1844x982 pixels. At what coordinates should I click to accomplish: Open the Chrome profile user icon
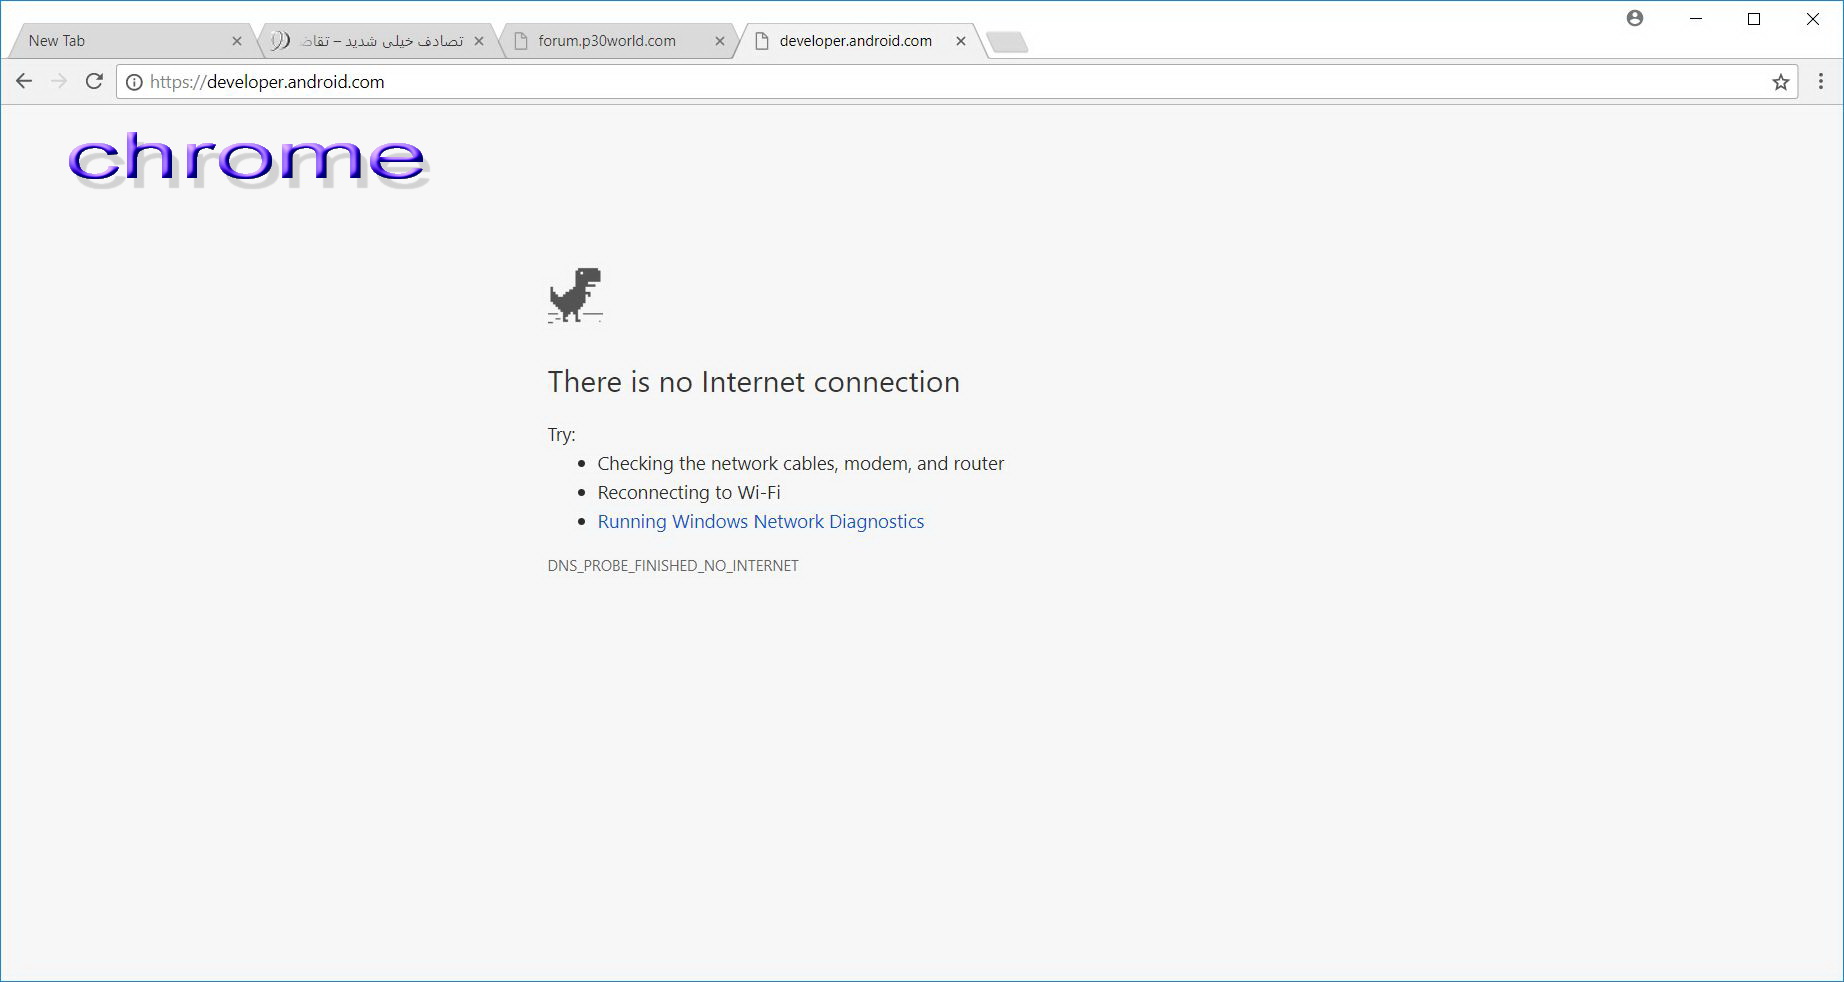(x=1635, y=18)
